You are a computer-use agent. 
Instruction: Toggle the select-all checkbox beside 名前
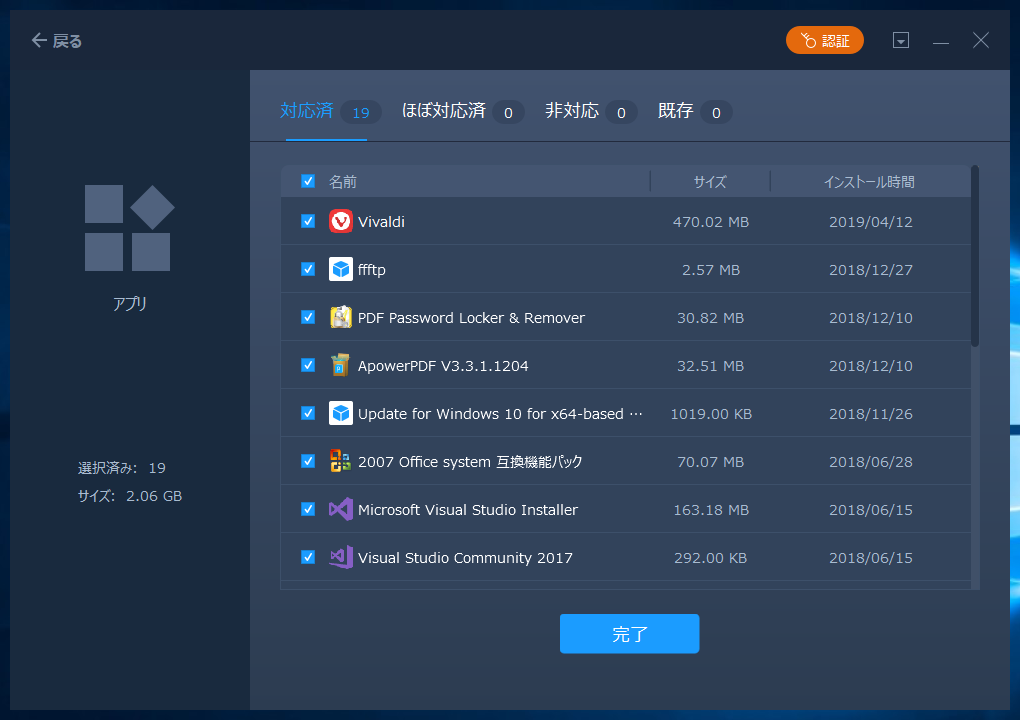pos(308,181)
